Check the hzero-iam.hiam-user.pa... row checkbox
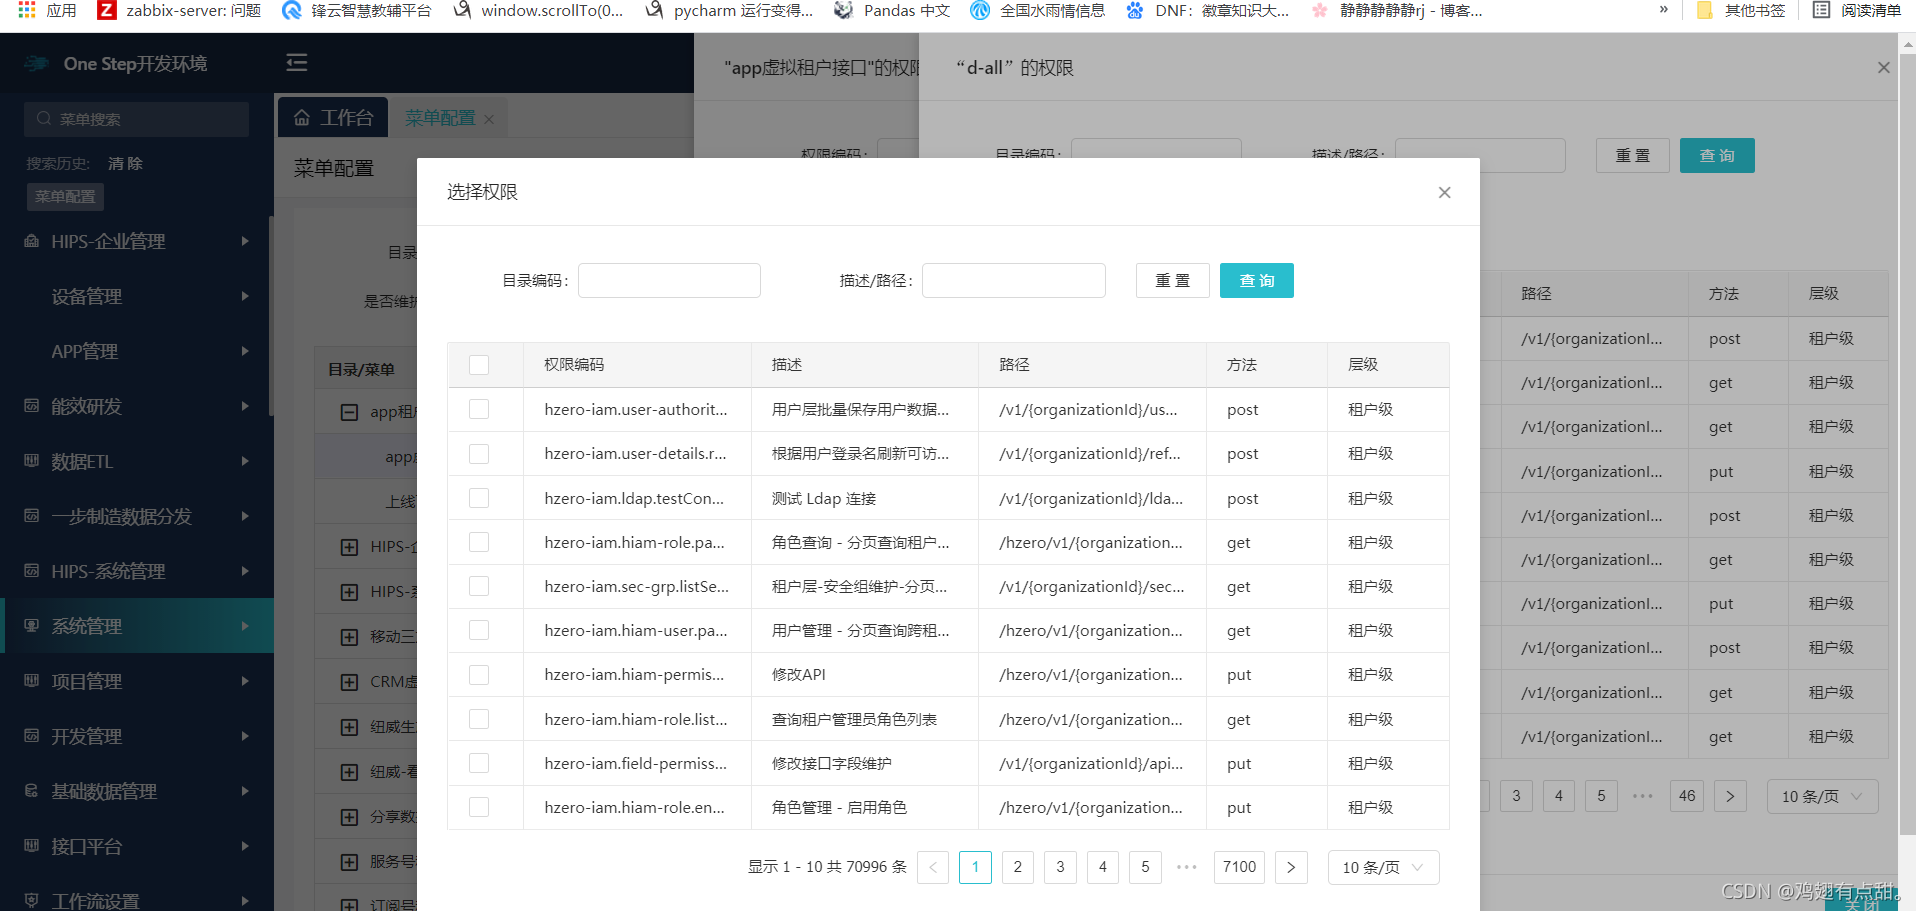The image size is (1916, 911). click(x=479, y=630)
